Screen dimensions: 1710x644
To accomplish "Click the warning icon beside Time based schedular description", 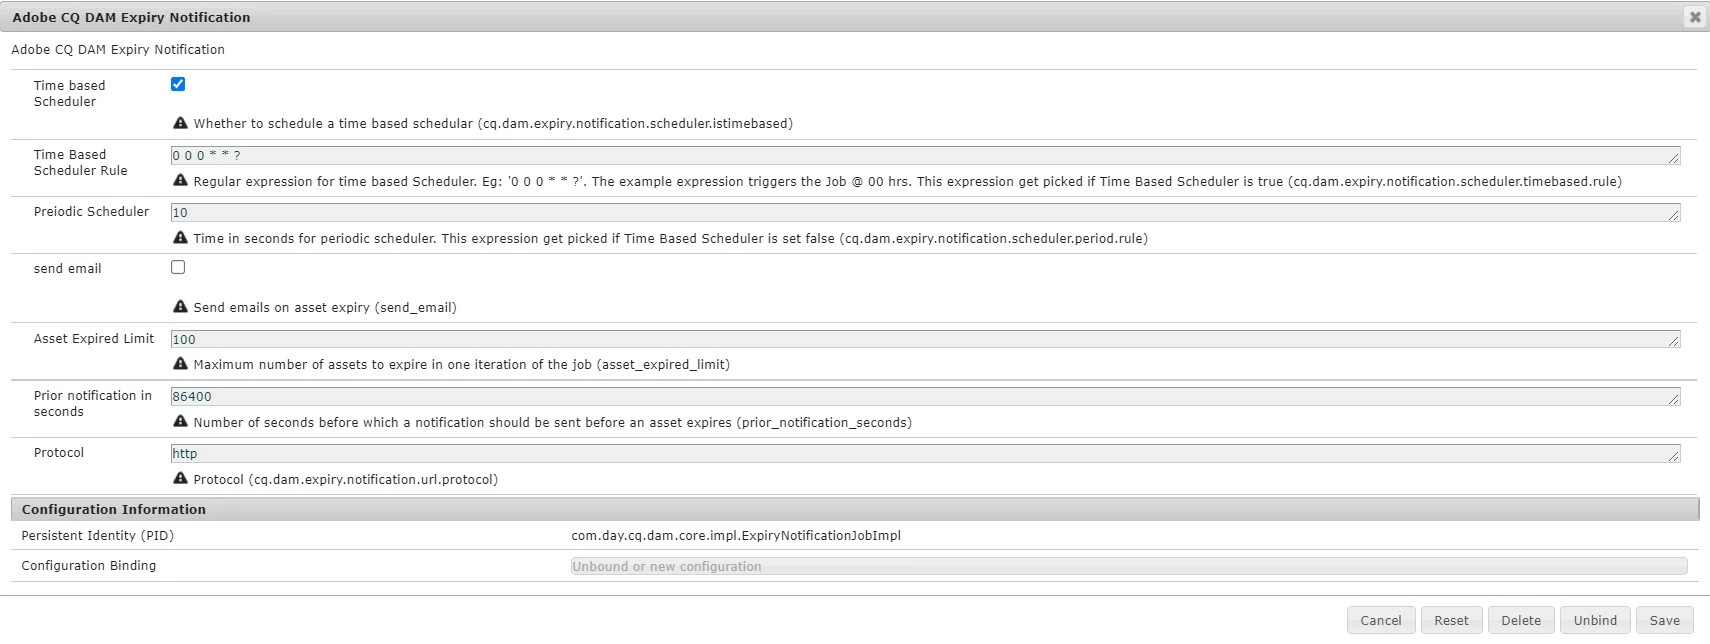I will [x=180, y=123].
